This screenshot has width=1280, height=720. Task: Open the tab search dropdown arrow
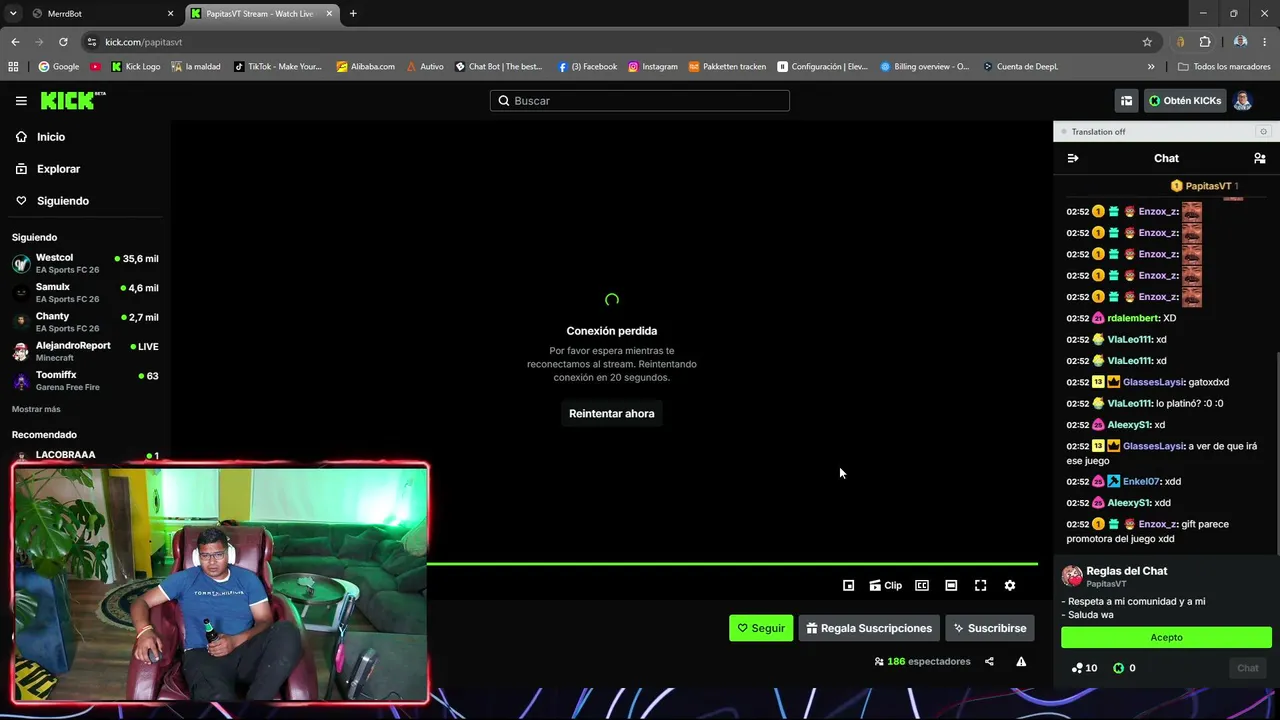pos(13,14)
